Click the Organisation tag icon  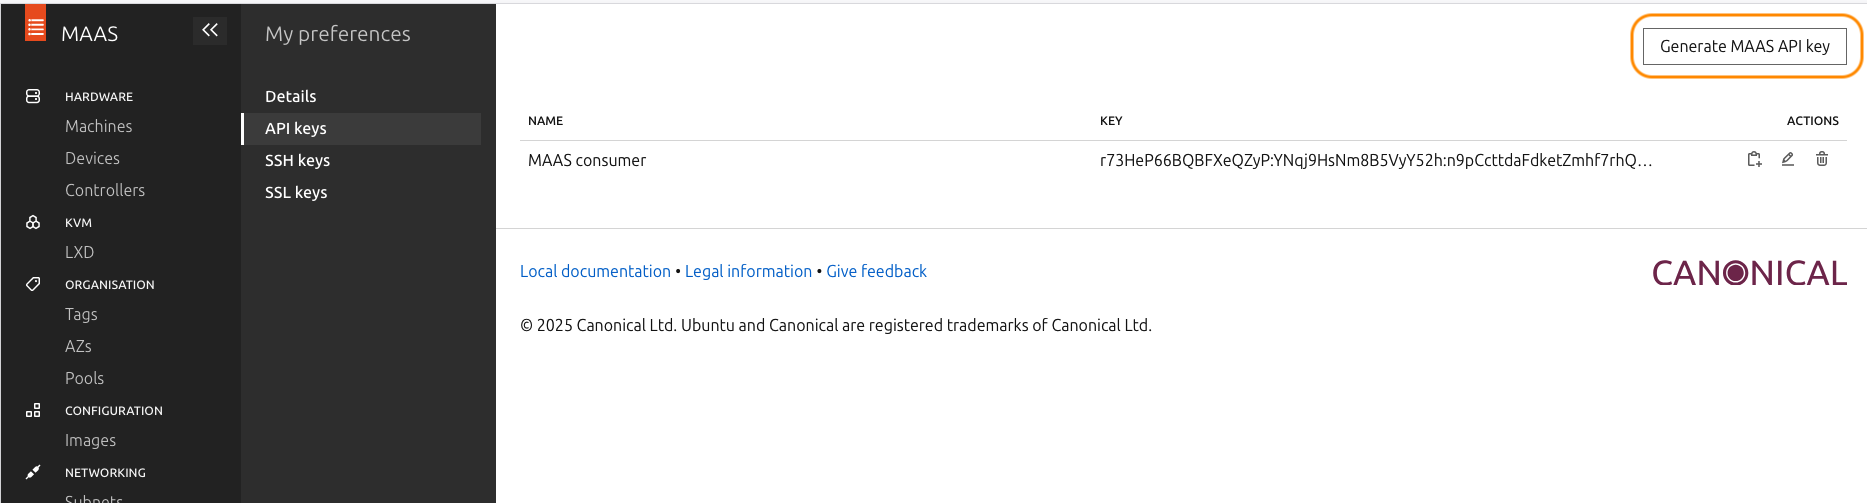(33, 284)
